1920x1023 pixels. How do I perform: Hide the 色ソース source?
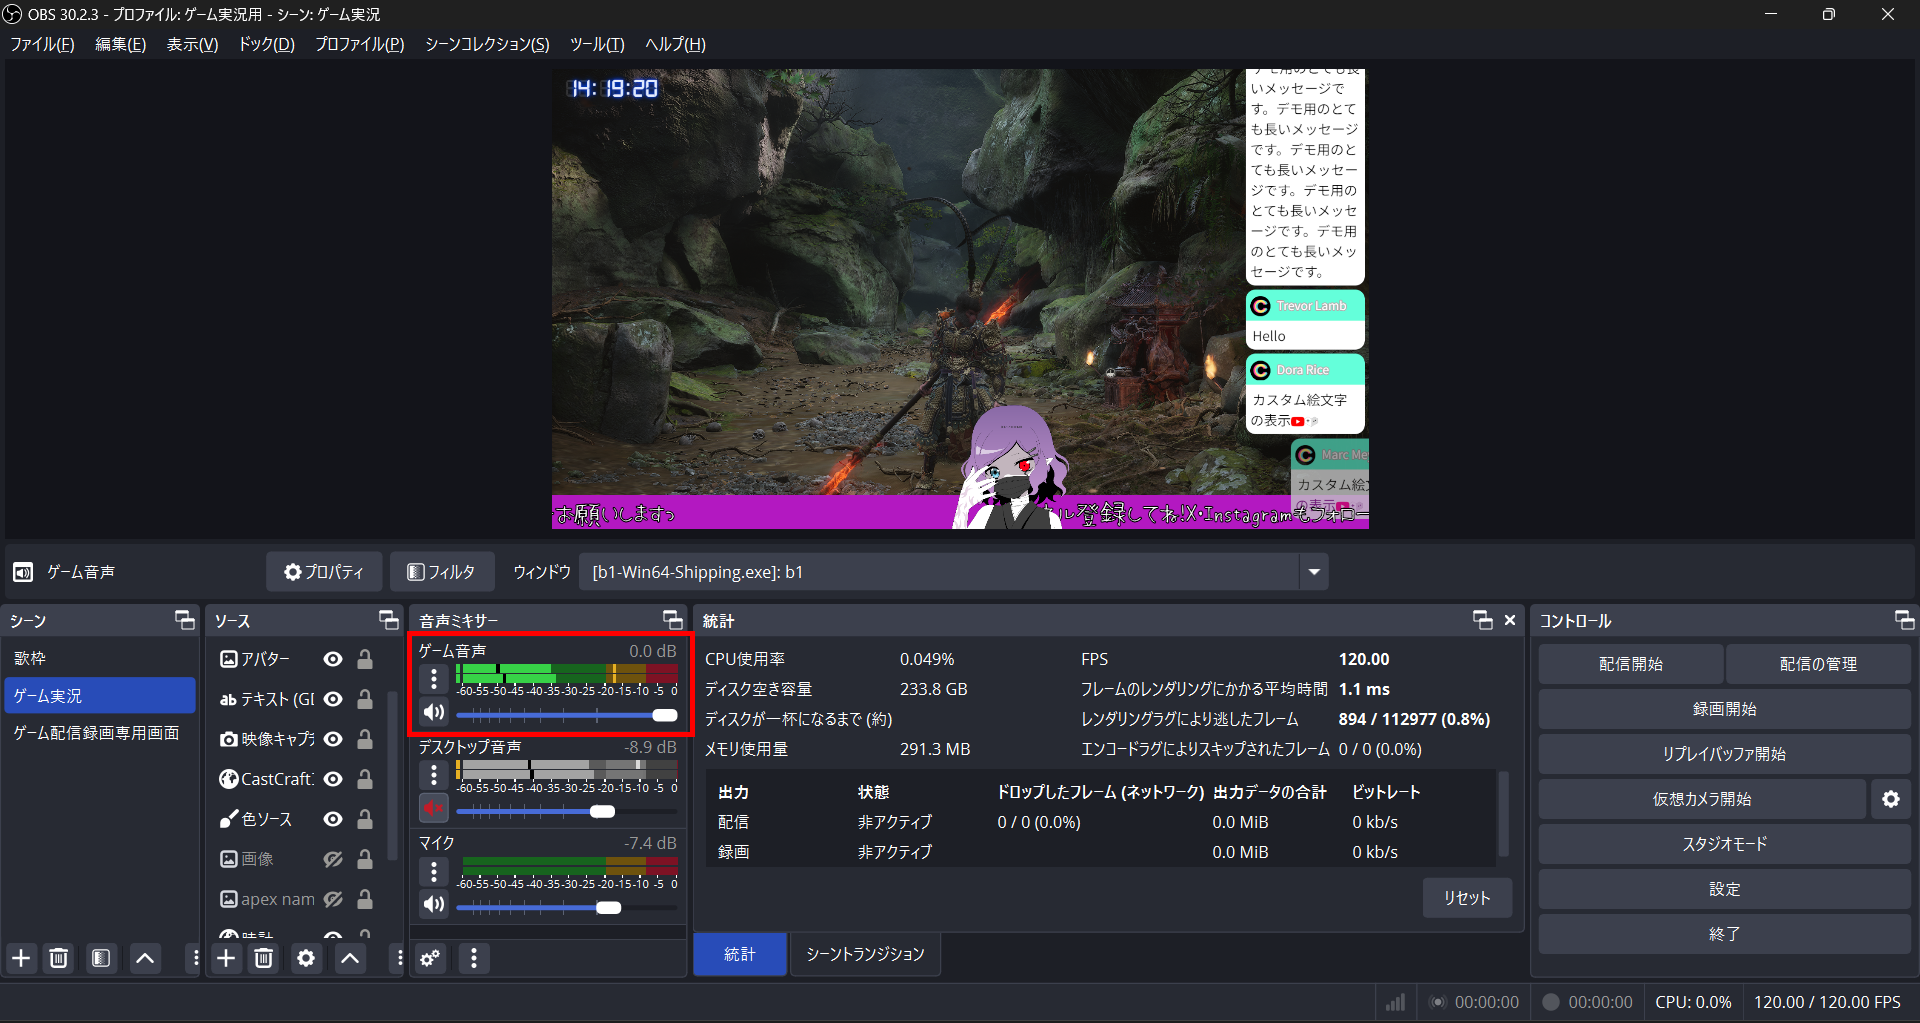click(x=333, y=819)
